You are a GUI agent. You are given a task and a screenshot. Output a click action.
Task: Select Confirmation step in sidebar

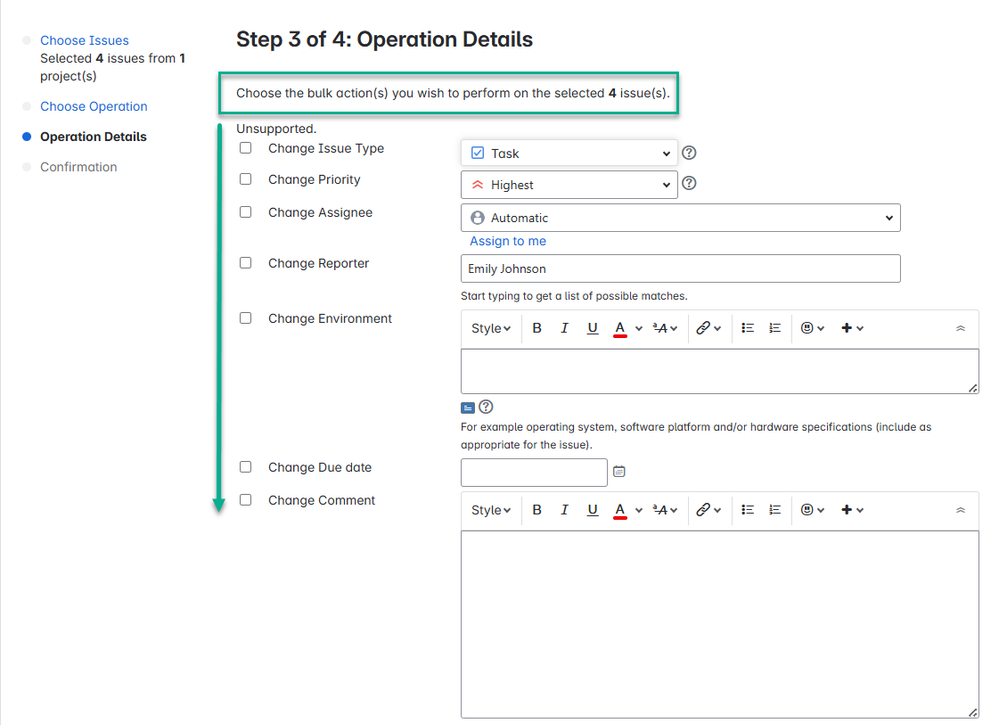point(78,167)
